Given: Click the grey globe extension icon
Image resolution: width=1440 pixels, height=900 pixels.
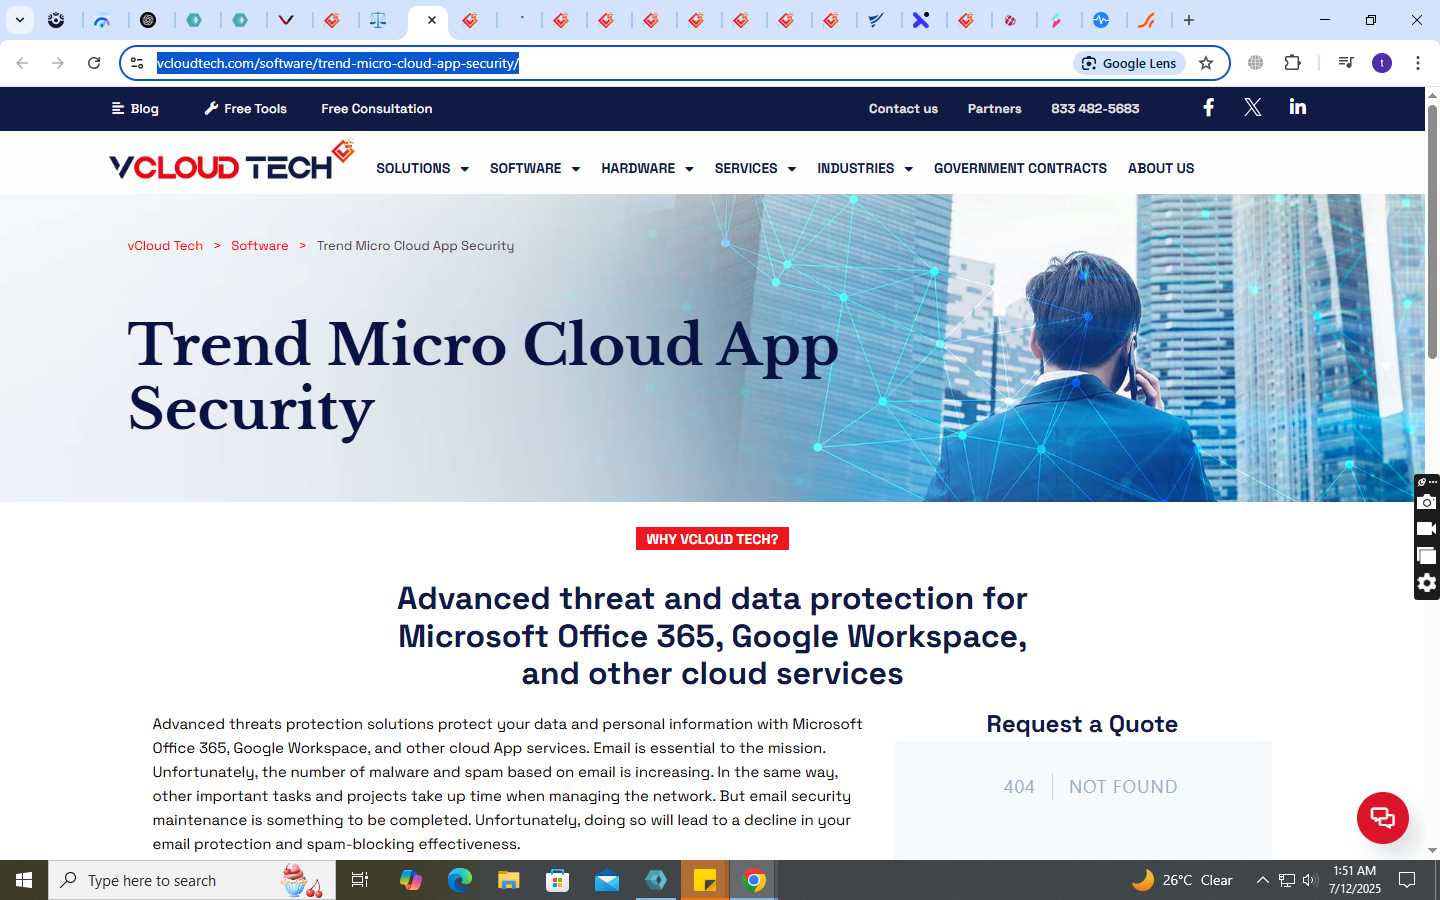Looking at the screenshot, I should coord(1255,63).
